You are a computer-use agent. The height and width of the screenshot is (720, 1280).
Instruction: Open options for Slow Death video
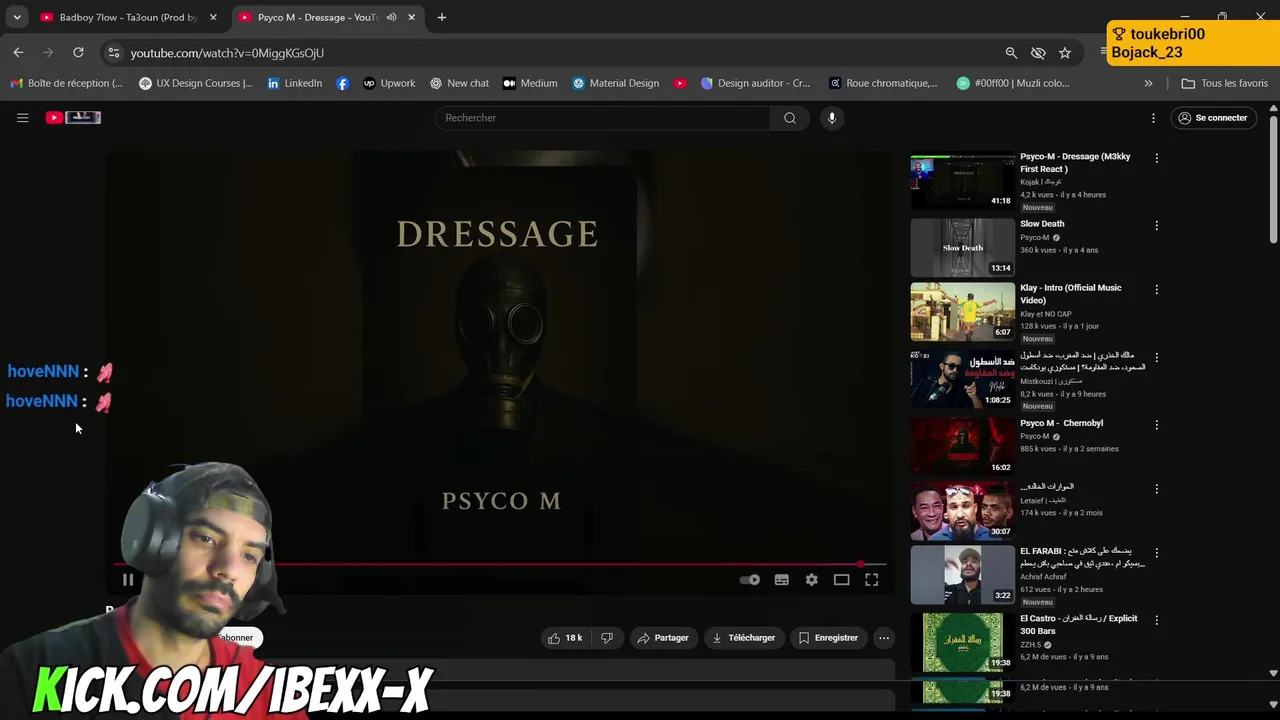(x=1157, y=225)
